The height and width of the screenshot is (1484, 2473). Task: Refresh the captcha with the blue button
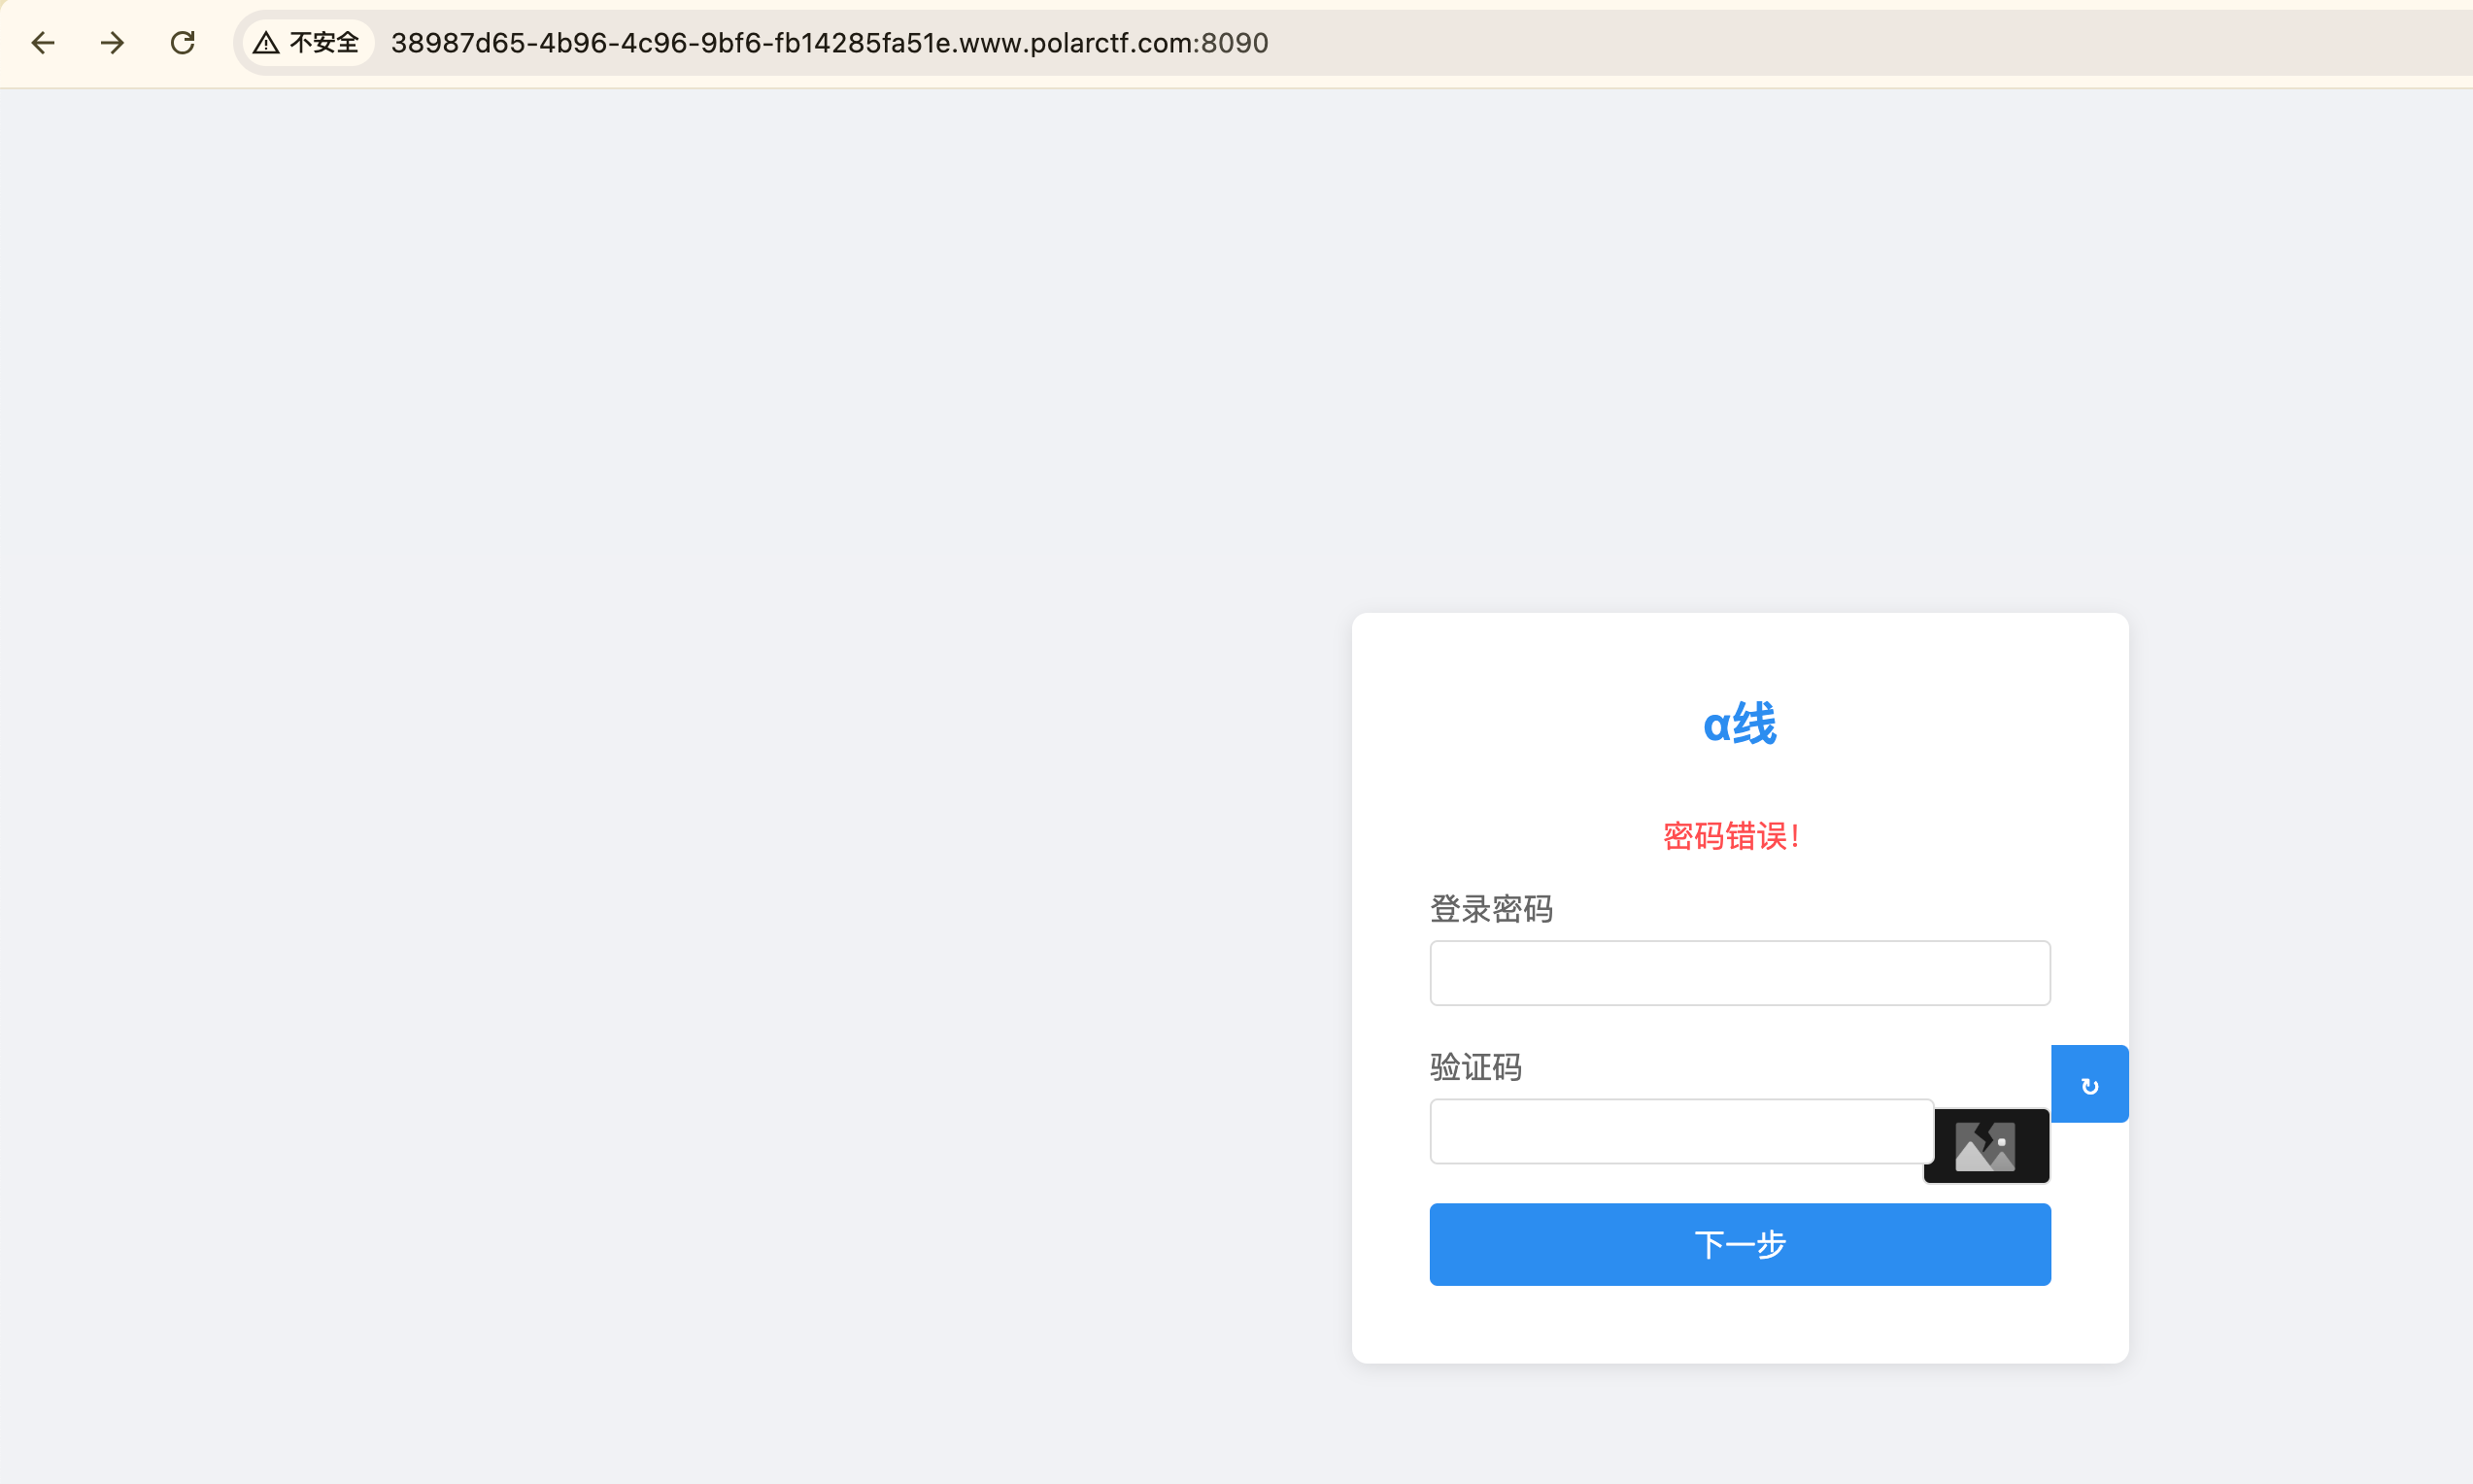tap(2089, 1084)
